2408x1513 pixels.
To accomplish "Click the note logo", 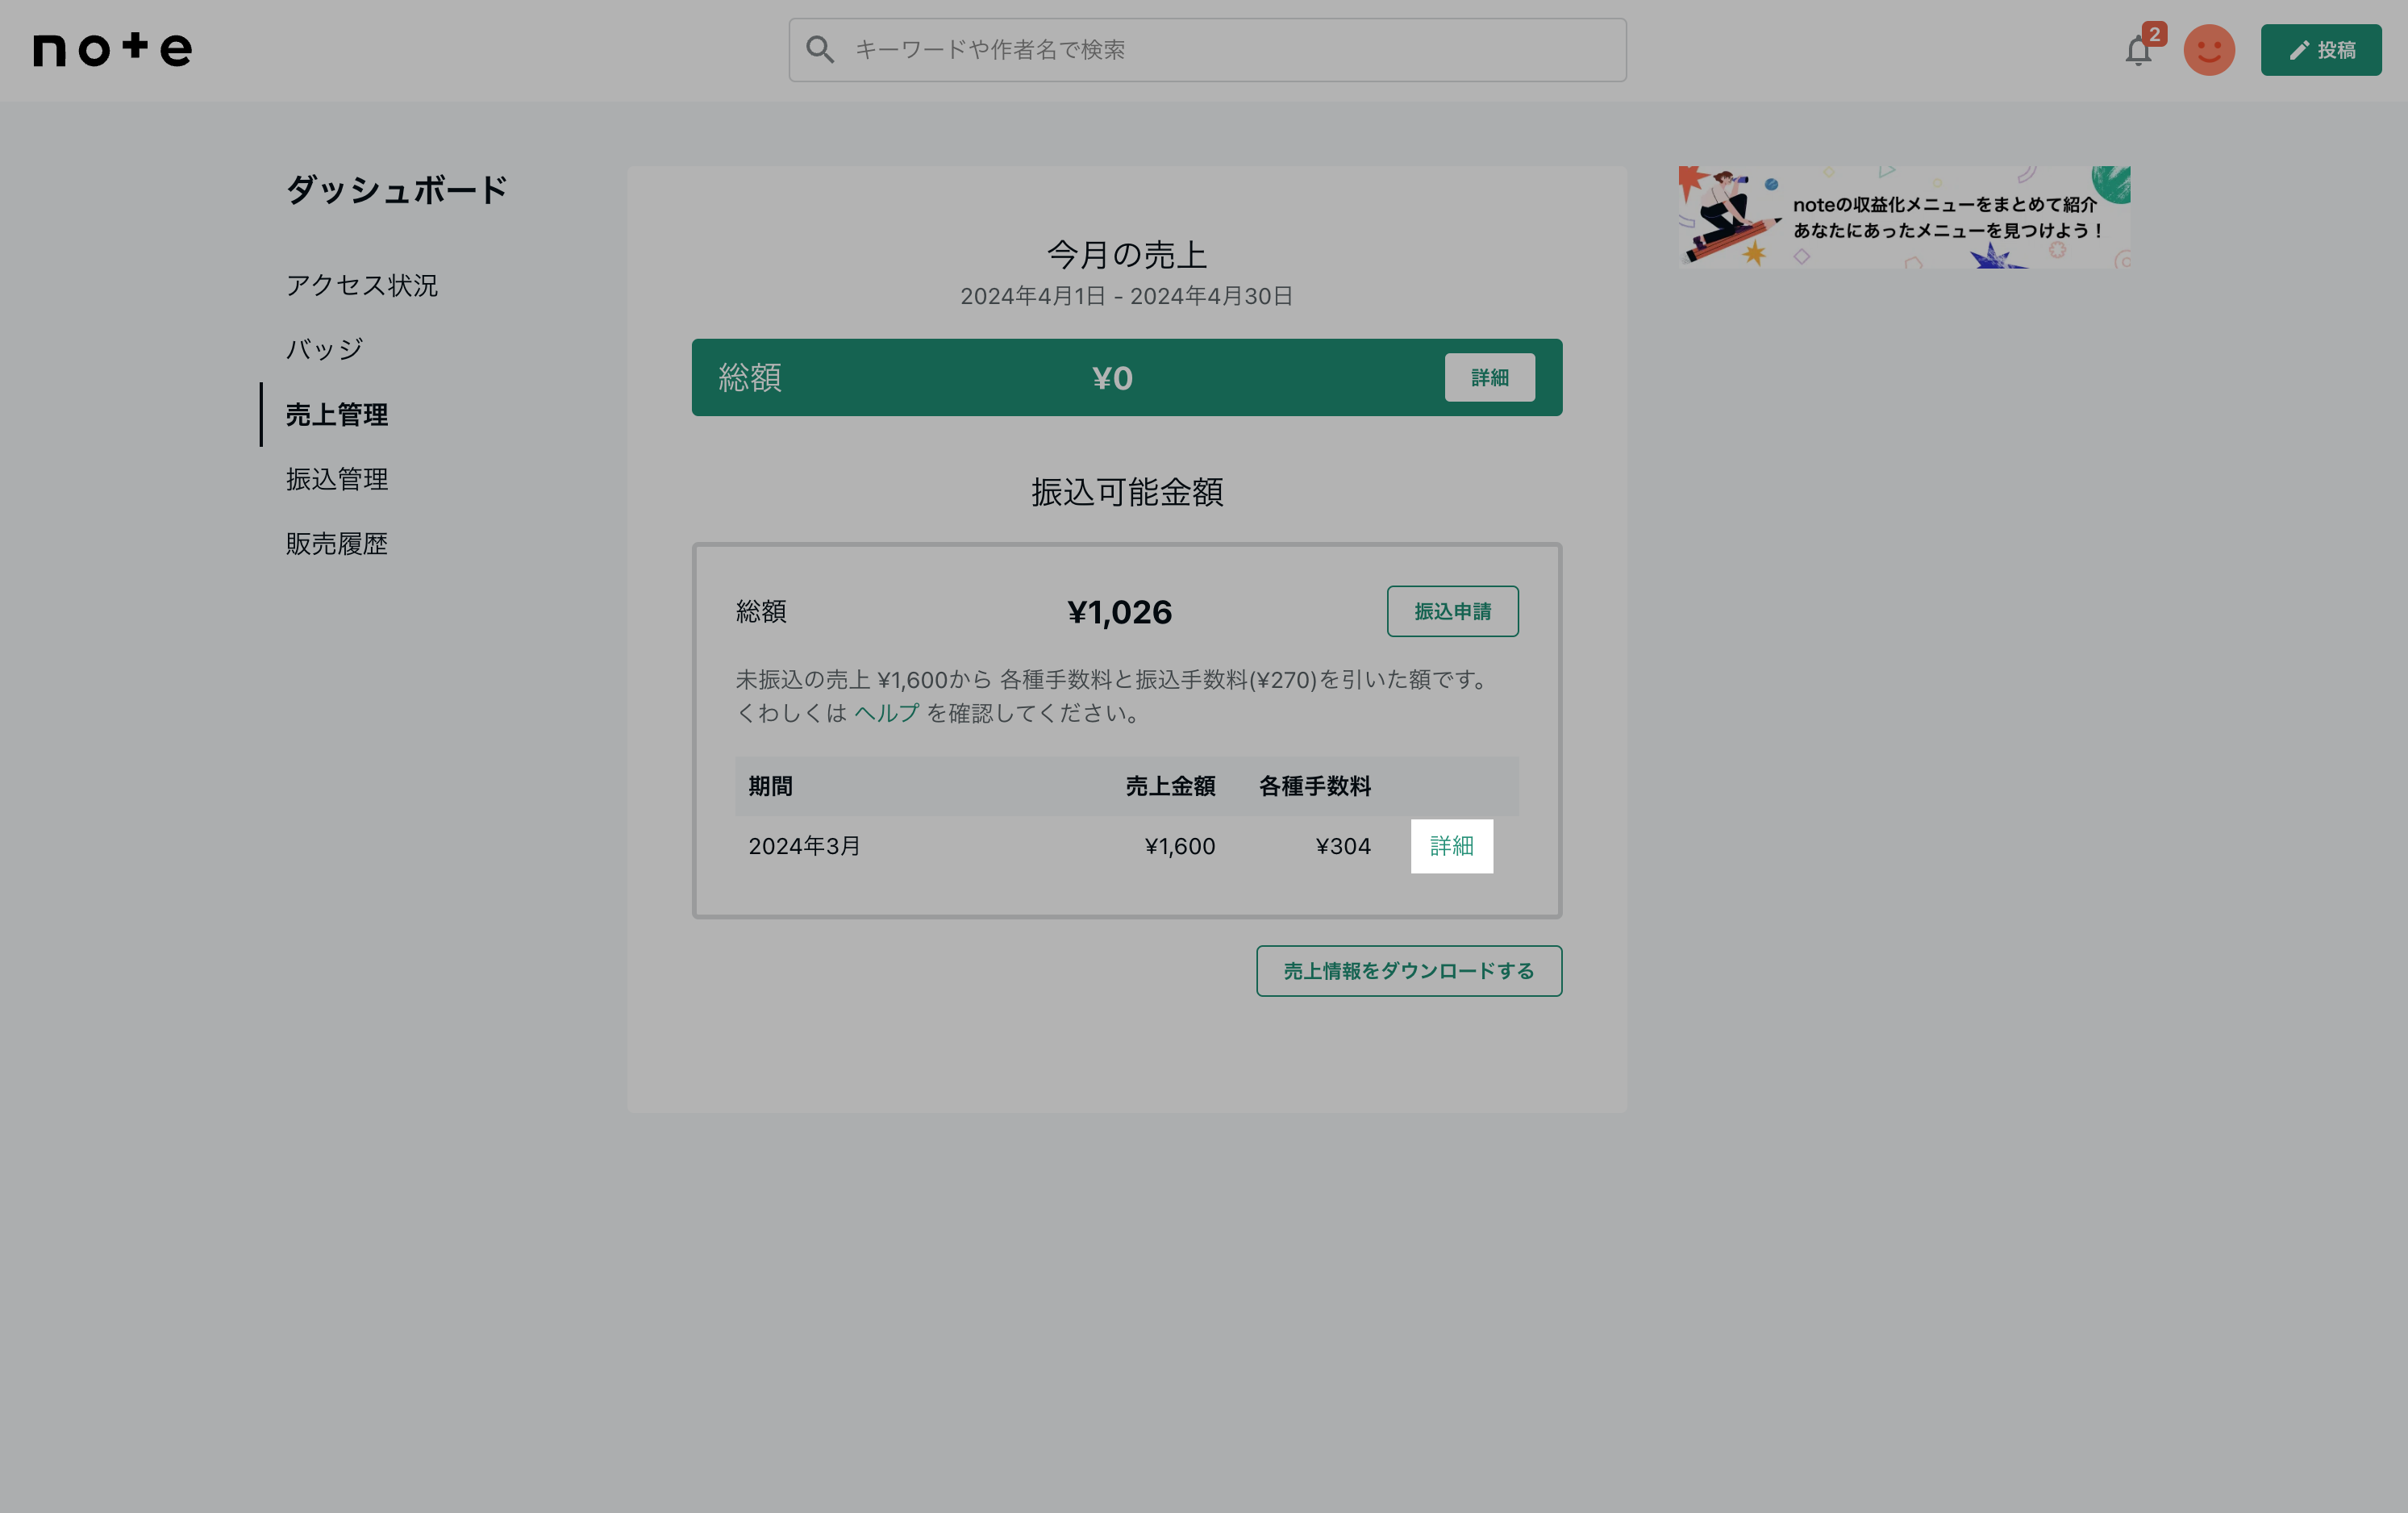I will (x=112, y=49).
